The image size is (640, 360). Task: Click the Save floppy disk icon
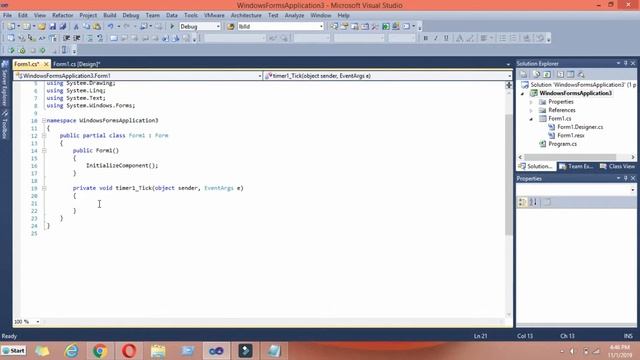(x=53, y=27)
